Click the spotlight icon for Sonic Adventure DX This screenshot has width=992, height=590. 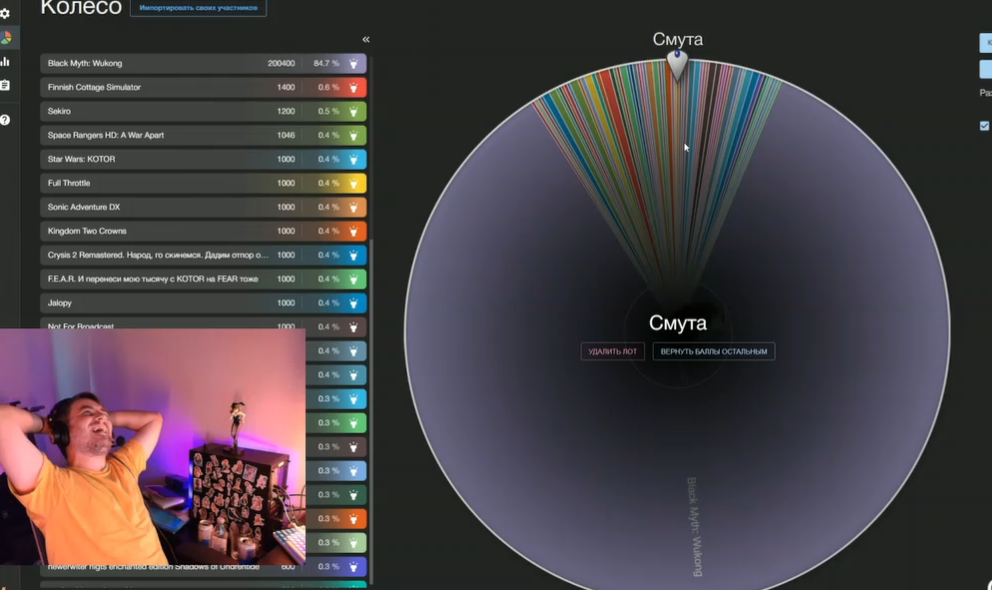pos(354,207)
